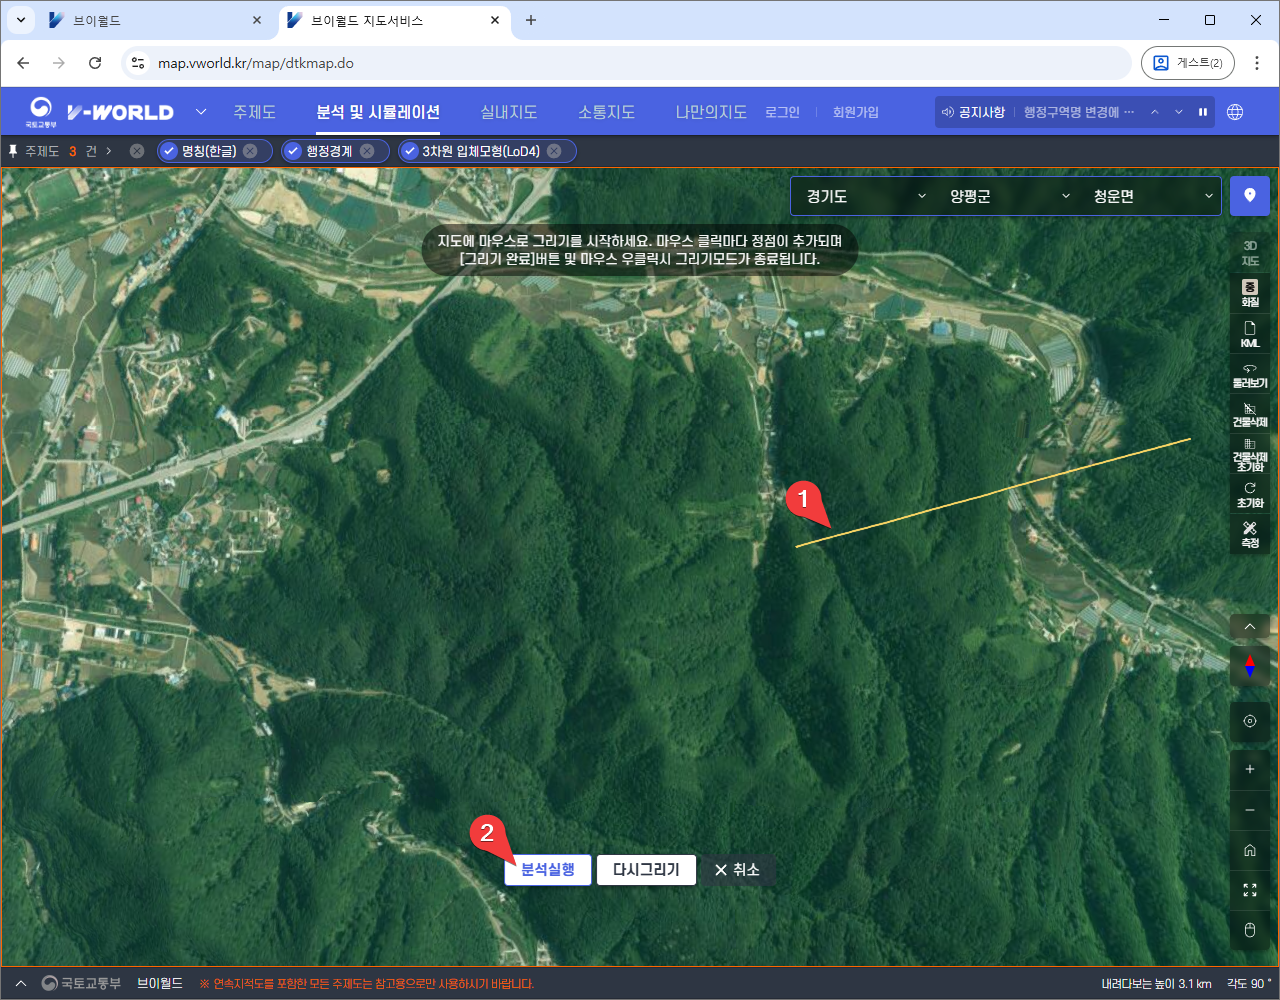This screenshot has height=1000, width=1280.
Task: Zoom in with the plus button
Action: (1249, 769)
